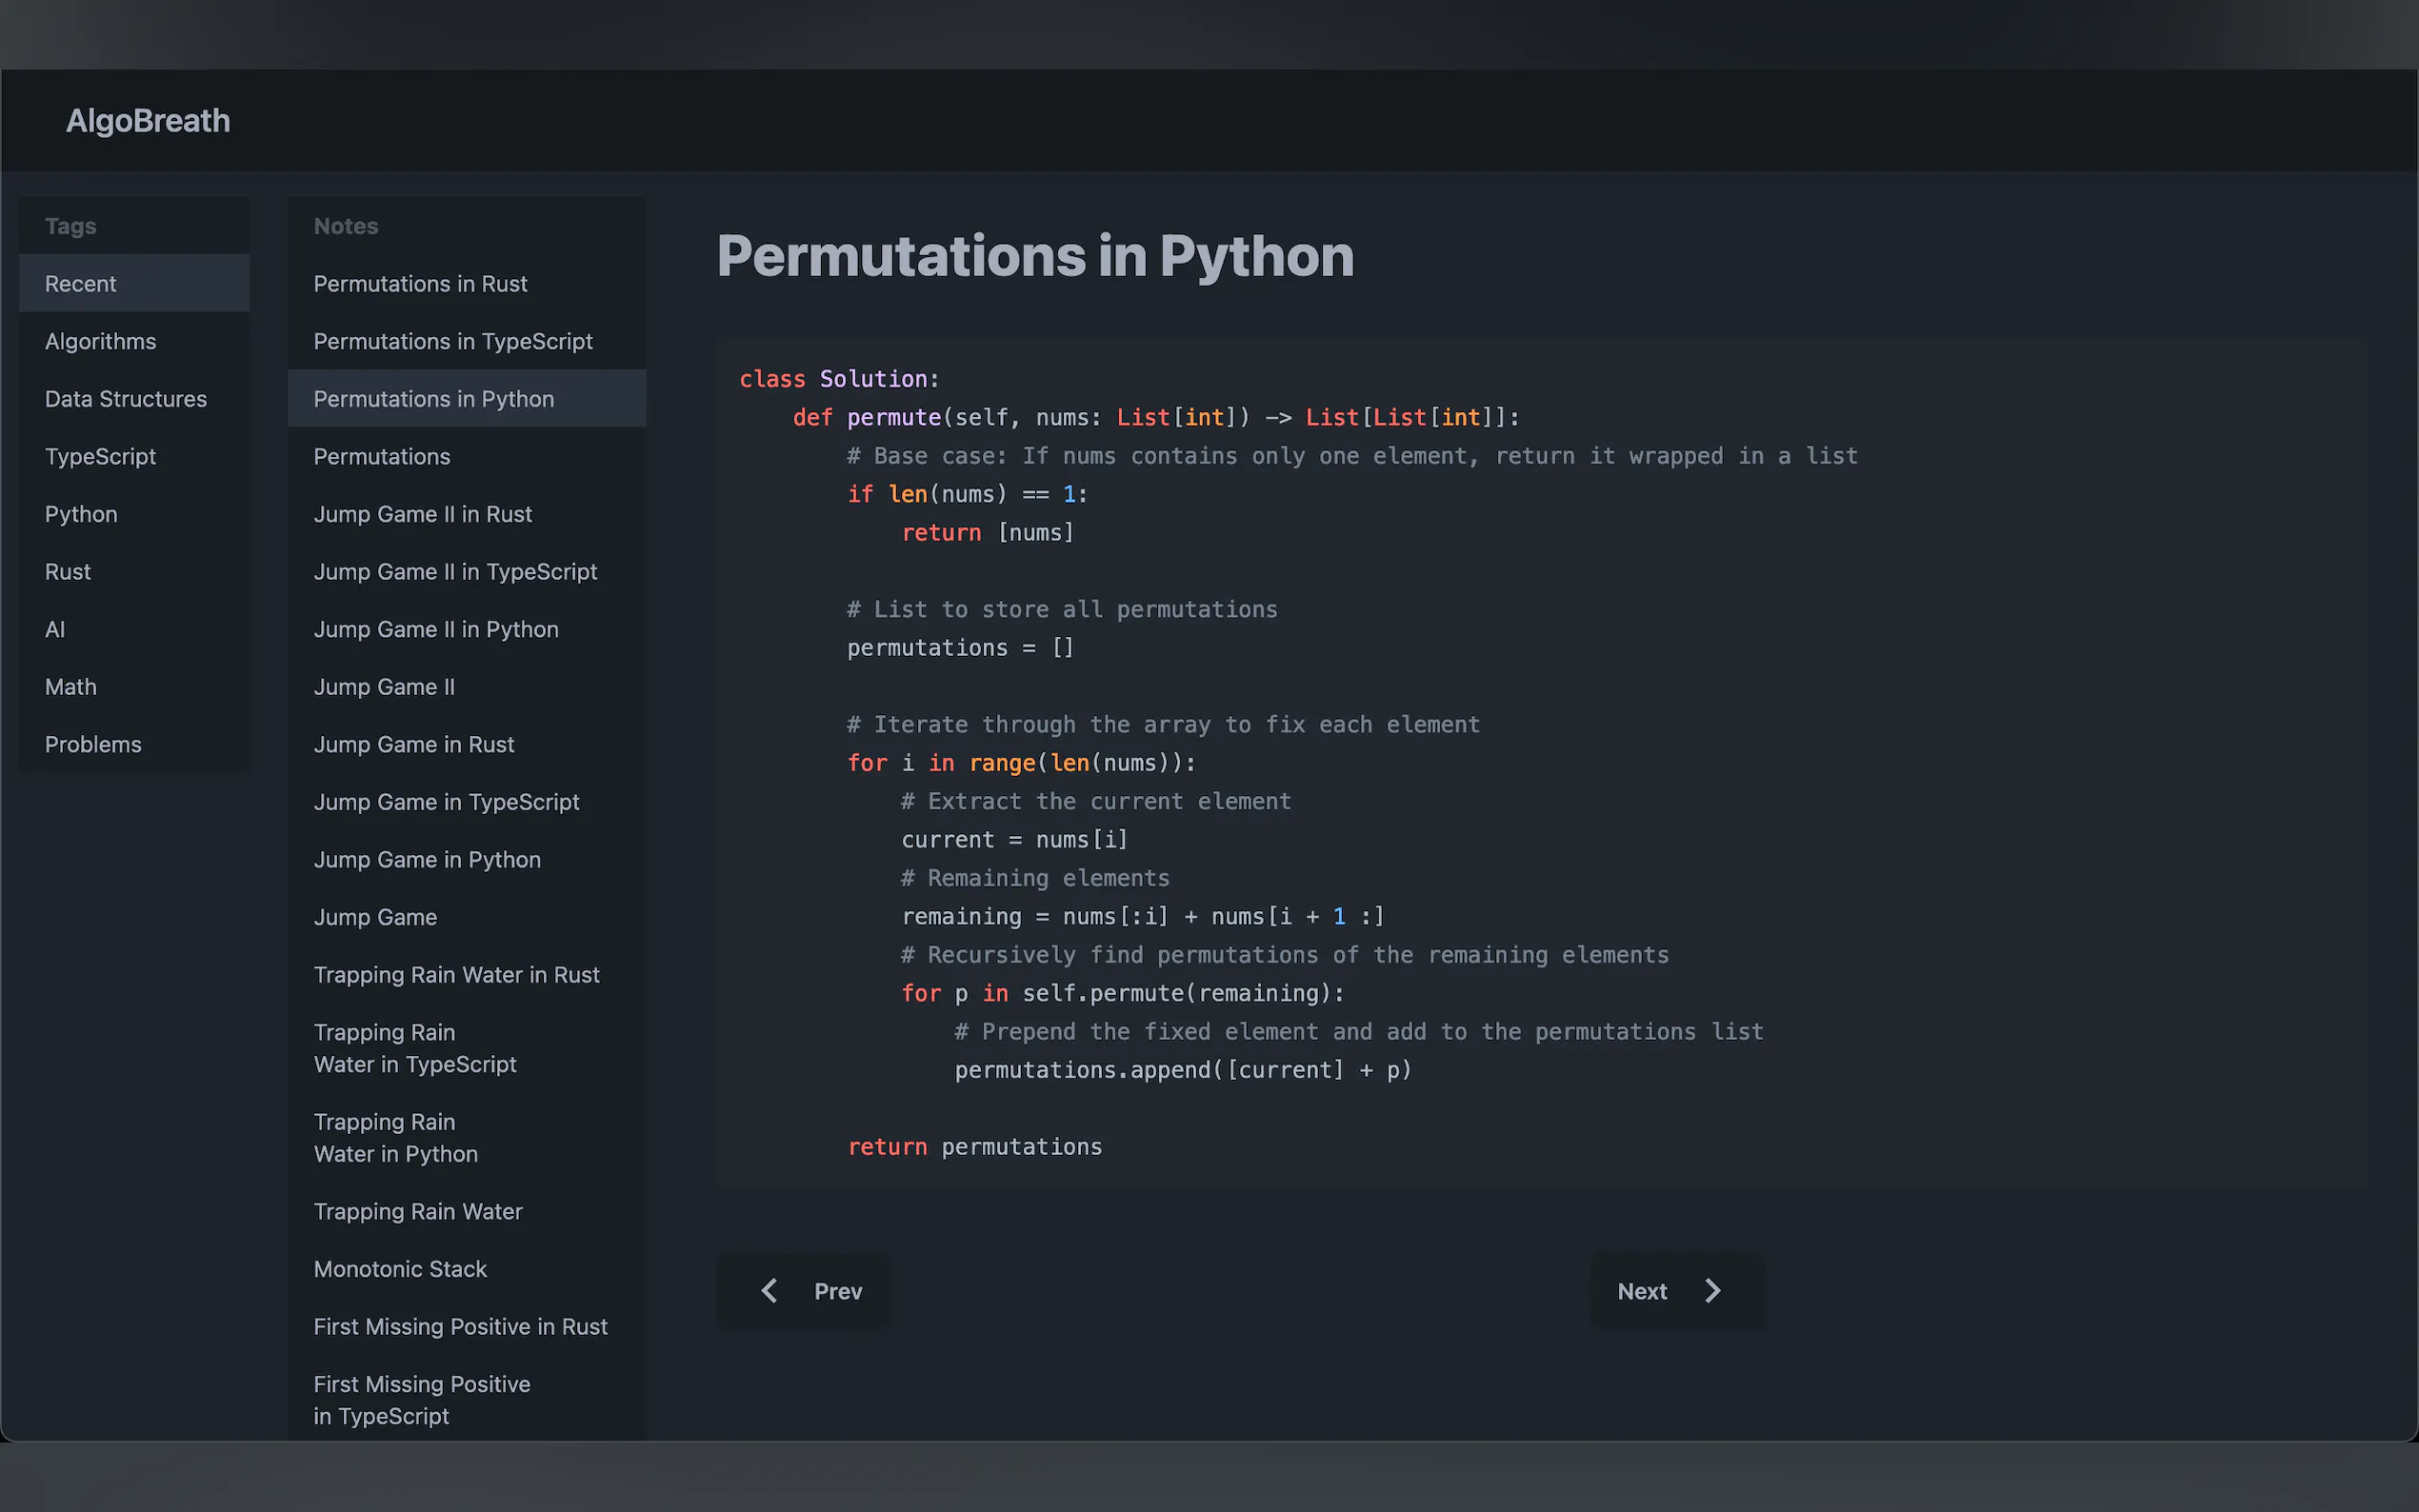
Task: Select the AI tag
Action: pyautogui.click(x=55, y=630)
